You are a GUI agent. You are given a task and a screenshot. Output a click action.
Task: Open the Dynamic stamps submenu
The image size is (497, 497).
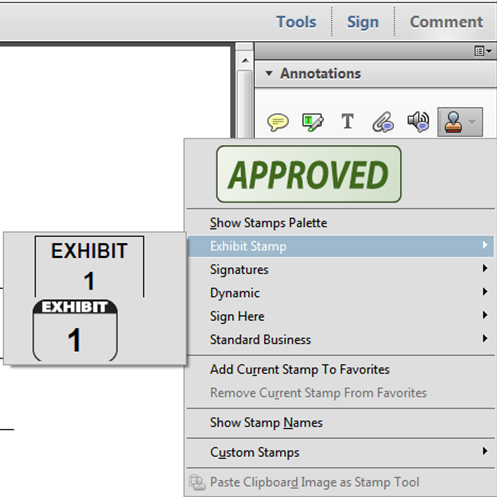click(x=340, y=293)
